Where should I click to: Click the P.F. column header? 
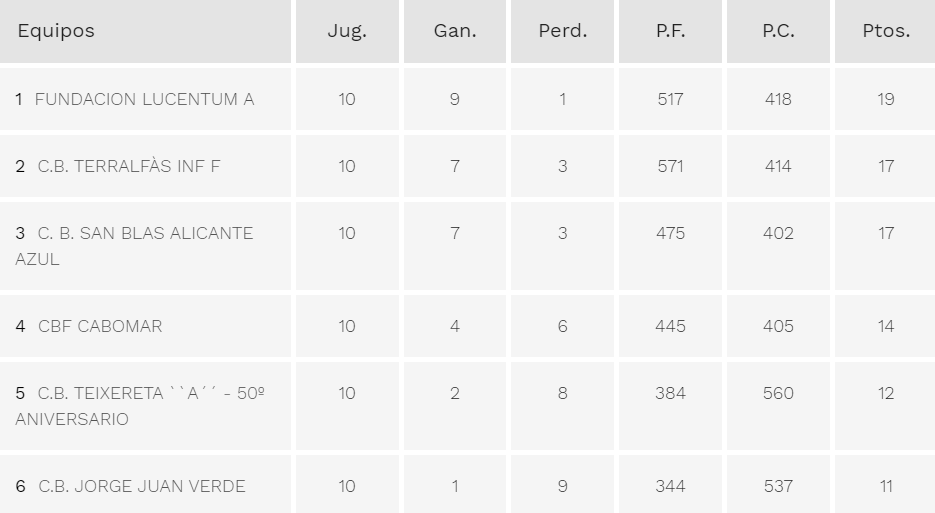tap(670, 31)
